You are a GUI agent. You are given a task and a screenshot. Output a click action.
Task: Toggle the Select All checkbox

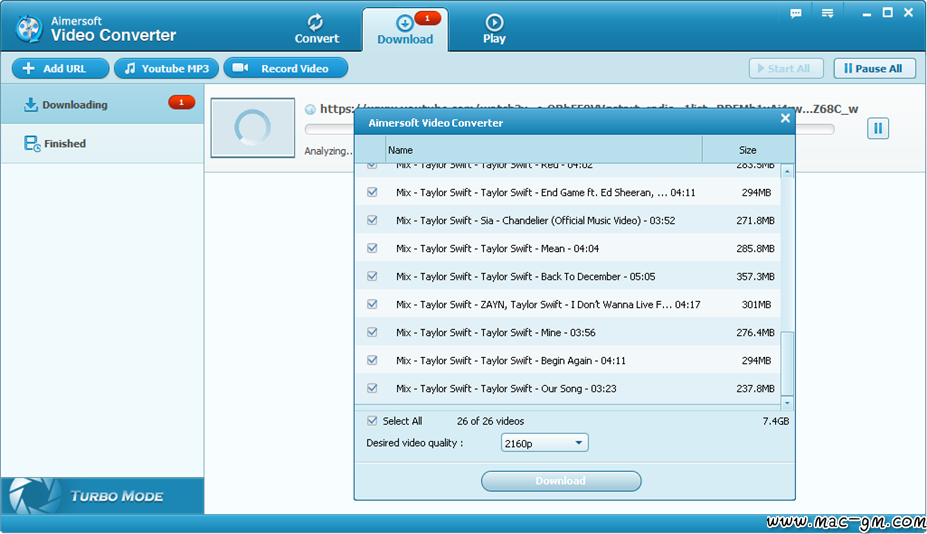point(372,420)
